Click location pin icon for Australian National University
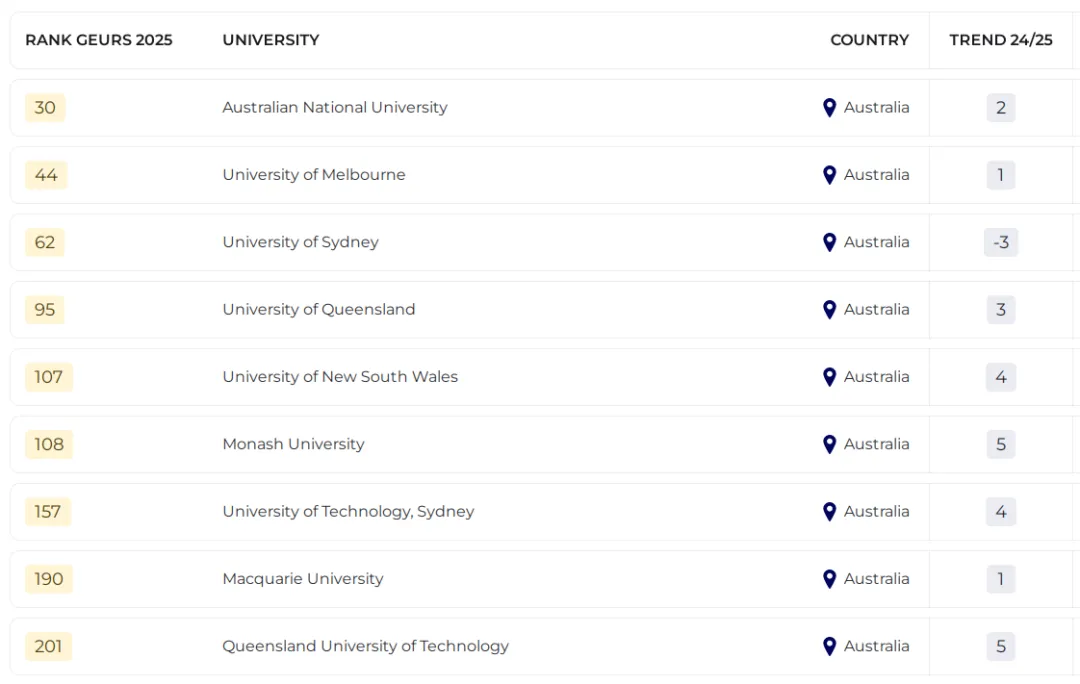Viewport: 1080px width, 684px height. pyautogui.click(x=829, y=107)
